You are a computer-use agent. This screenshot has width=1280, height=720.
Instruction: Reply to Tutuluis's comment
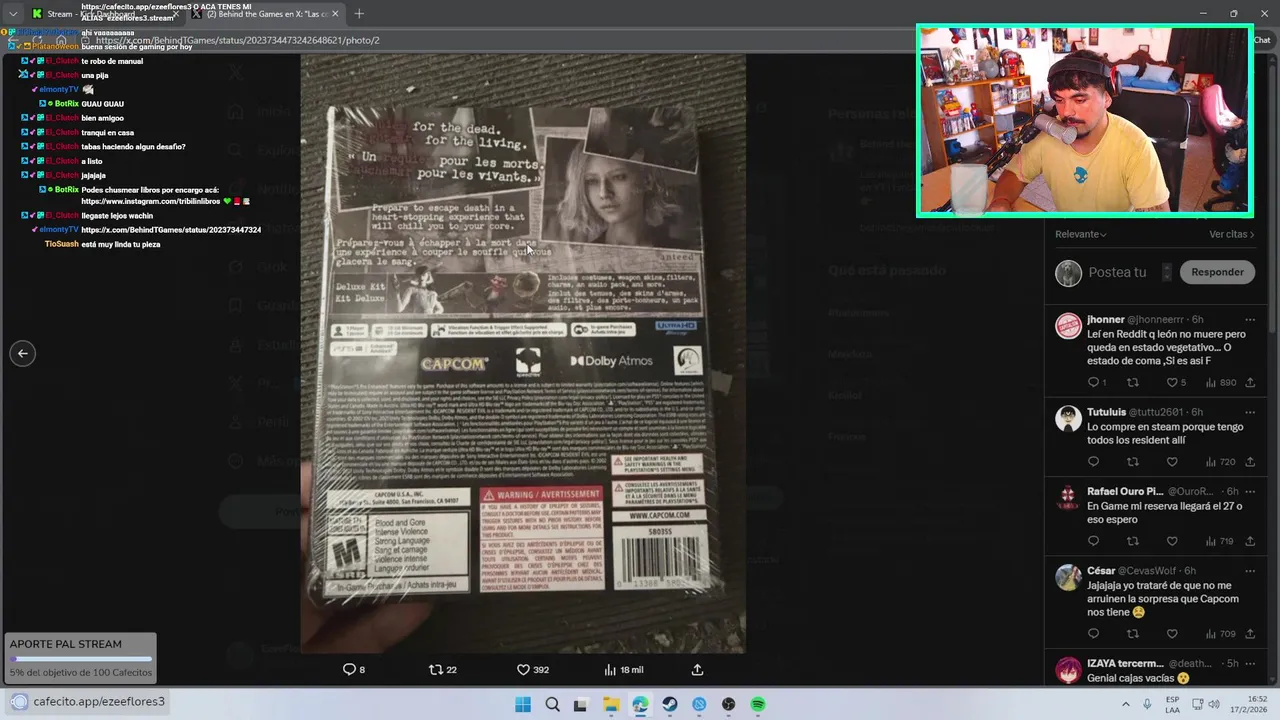(x=1093, y=462)
